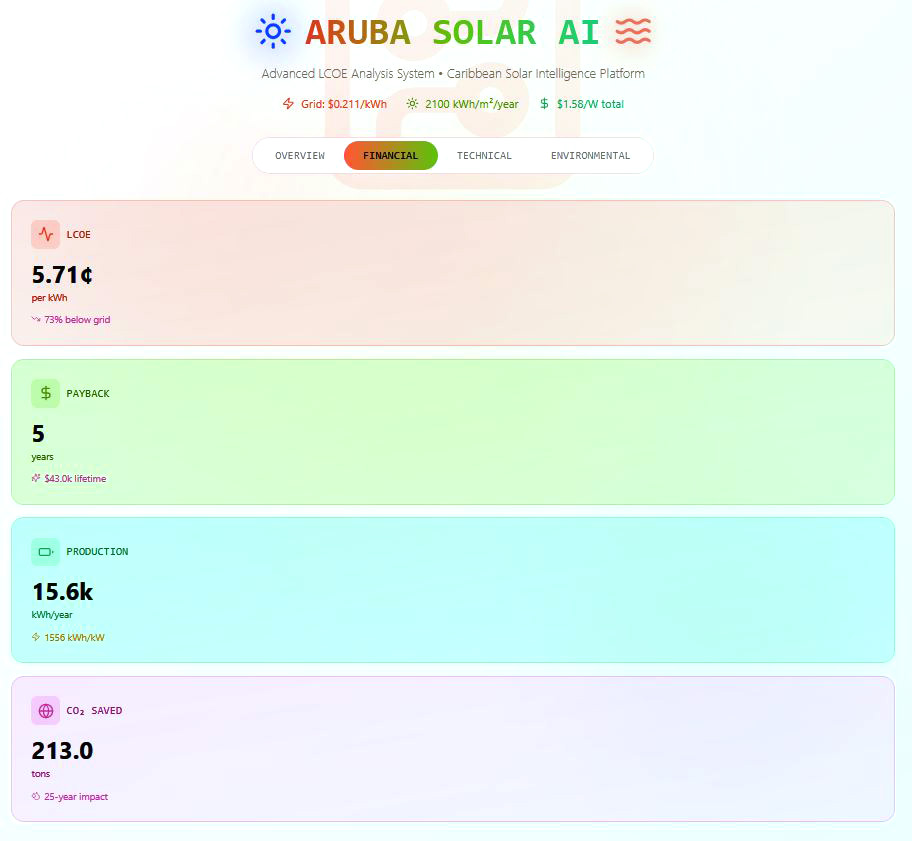Select the Environmental tab

coord(590,155)
